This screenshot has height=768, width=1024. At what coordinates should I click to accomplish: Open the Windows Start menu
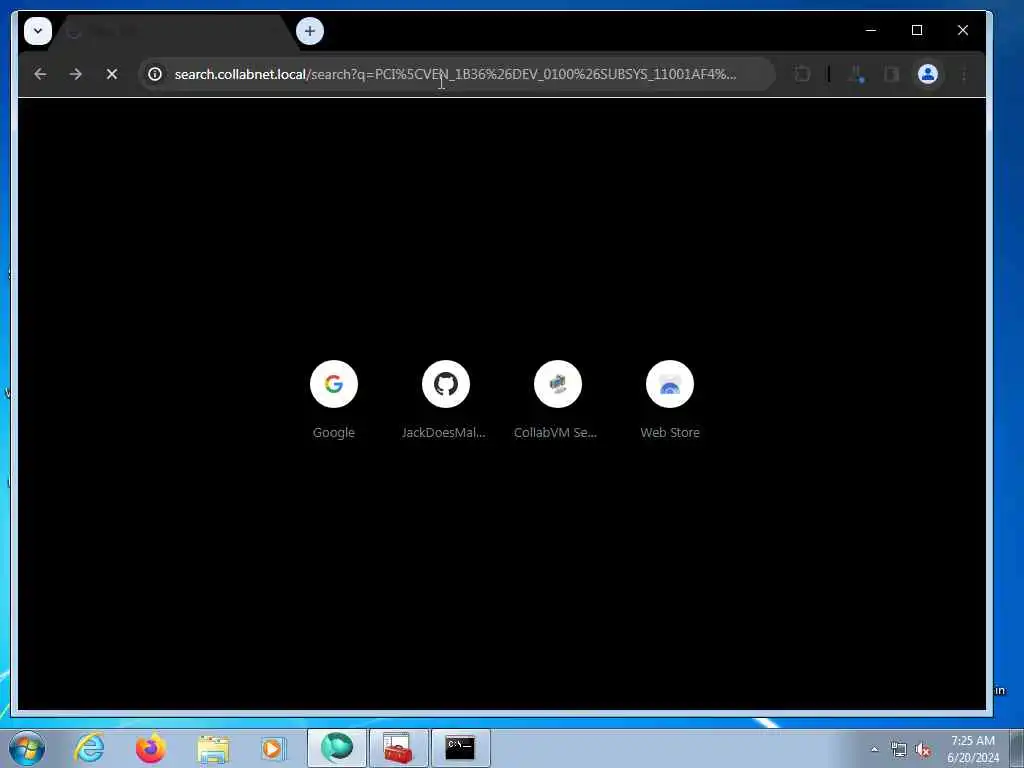tap(27, 748)
